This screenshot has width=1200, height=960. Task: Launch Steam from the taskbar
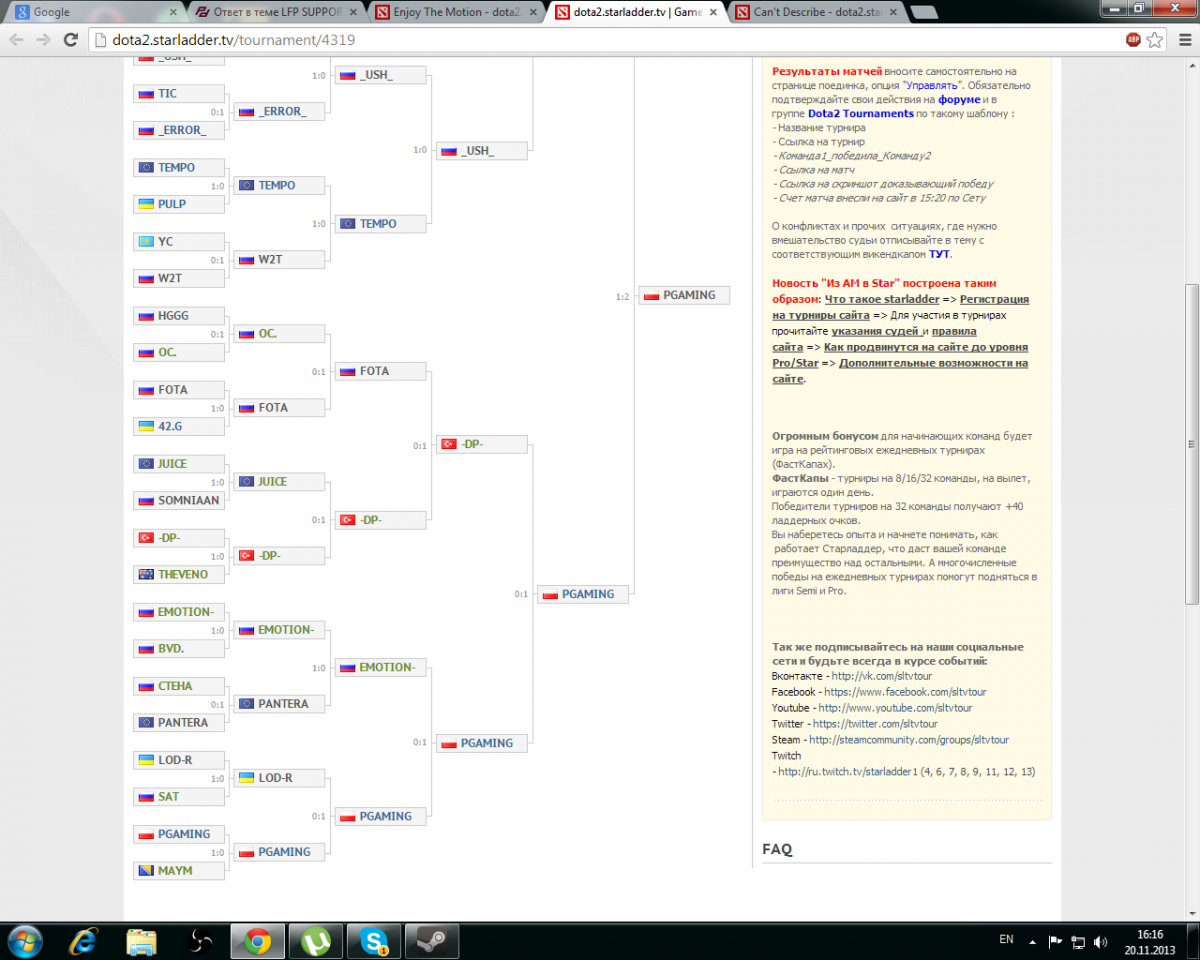point(432,941)
